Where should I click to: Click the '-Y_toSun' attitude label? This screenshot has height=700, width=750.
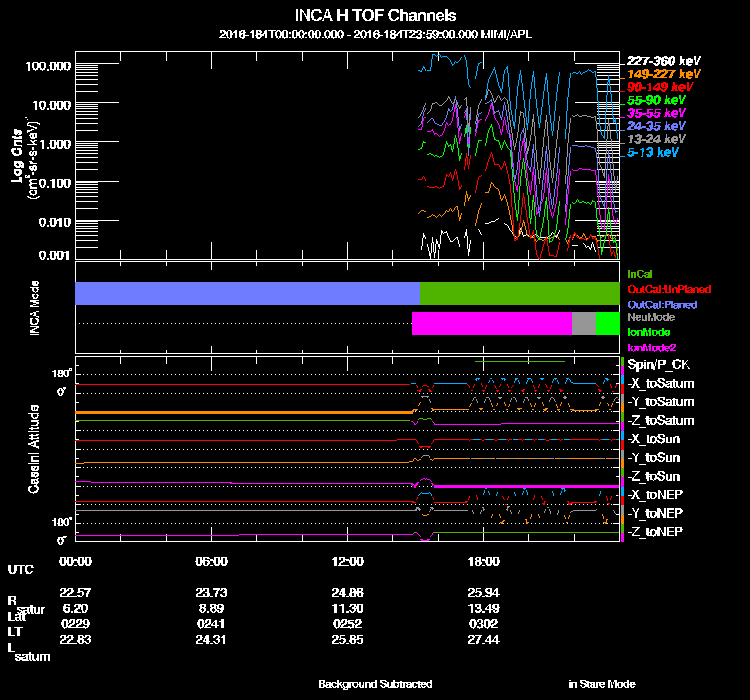tap(654, 458)
